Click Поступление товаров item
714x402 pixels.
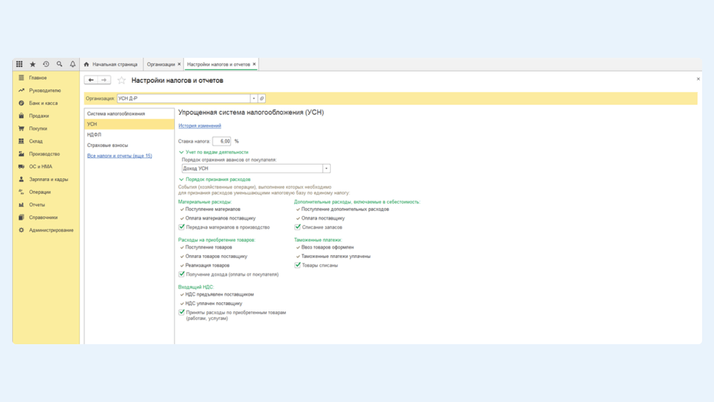pos(209,247)
